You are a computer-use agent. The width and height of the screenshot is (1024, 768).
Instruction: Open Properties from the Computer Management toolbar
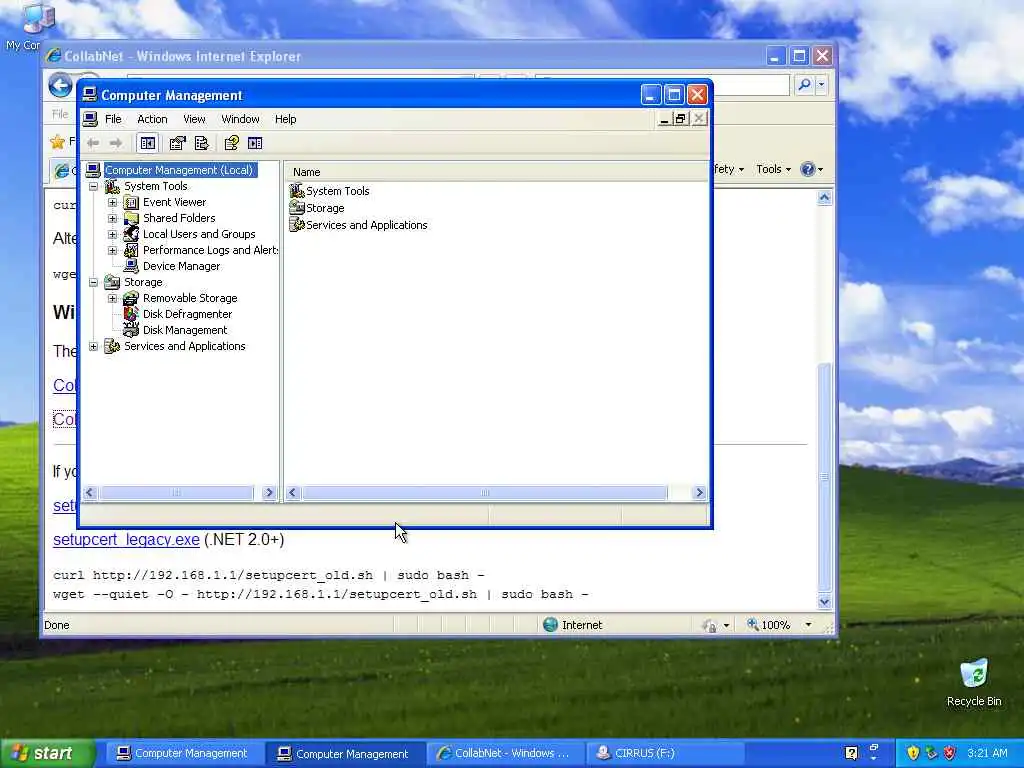click(177, 143)
